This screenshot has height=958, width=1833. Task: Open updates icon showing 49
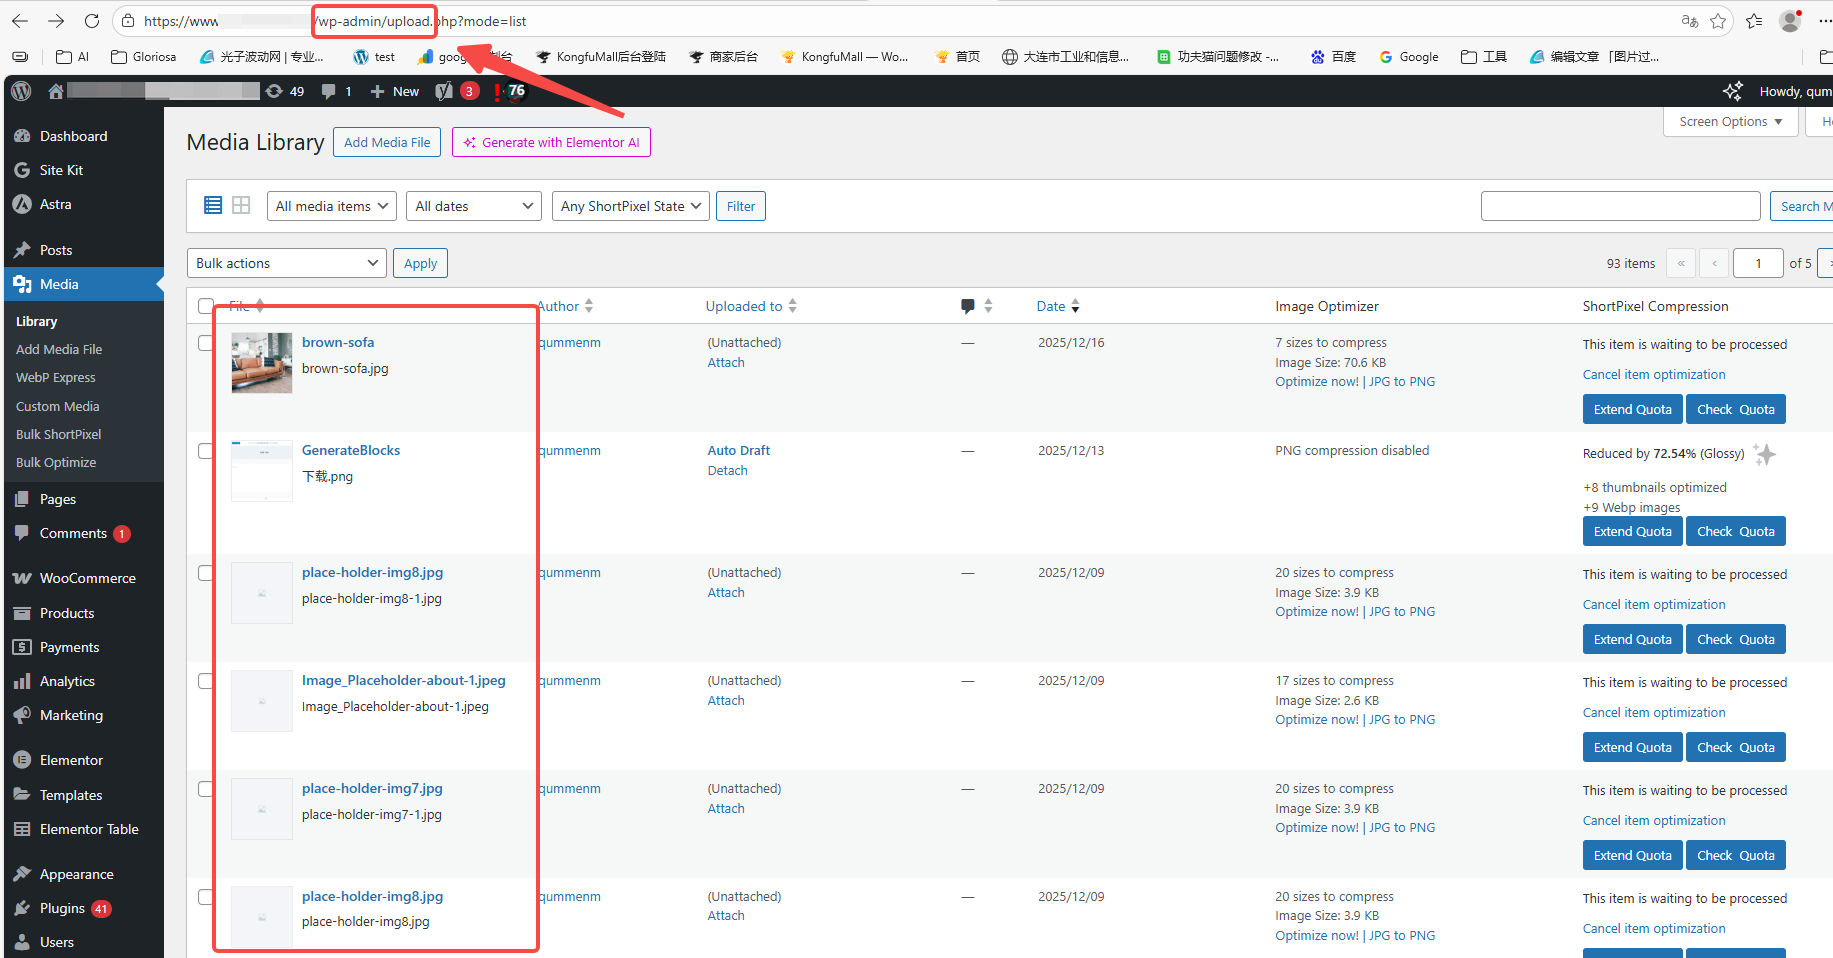(285, 91)
